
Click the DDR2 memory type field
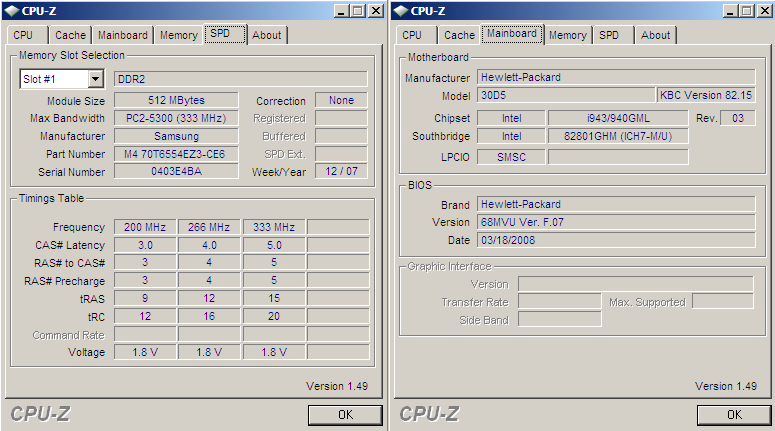point(241,79)
